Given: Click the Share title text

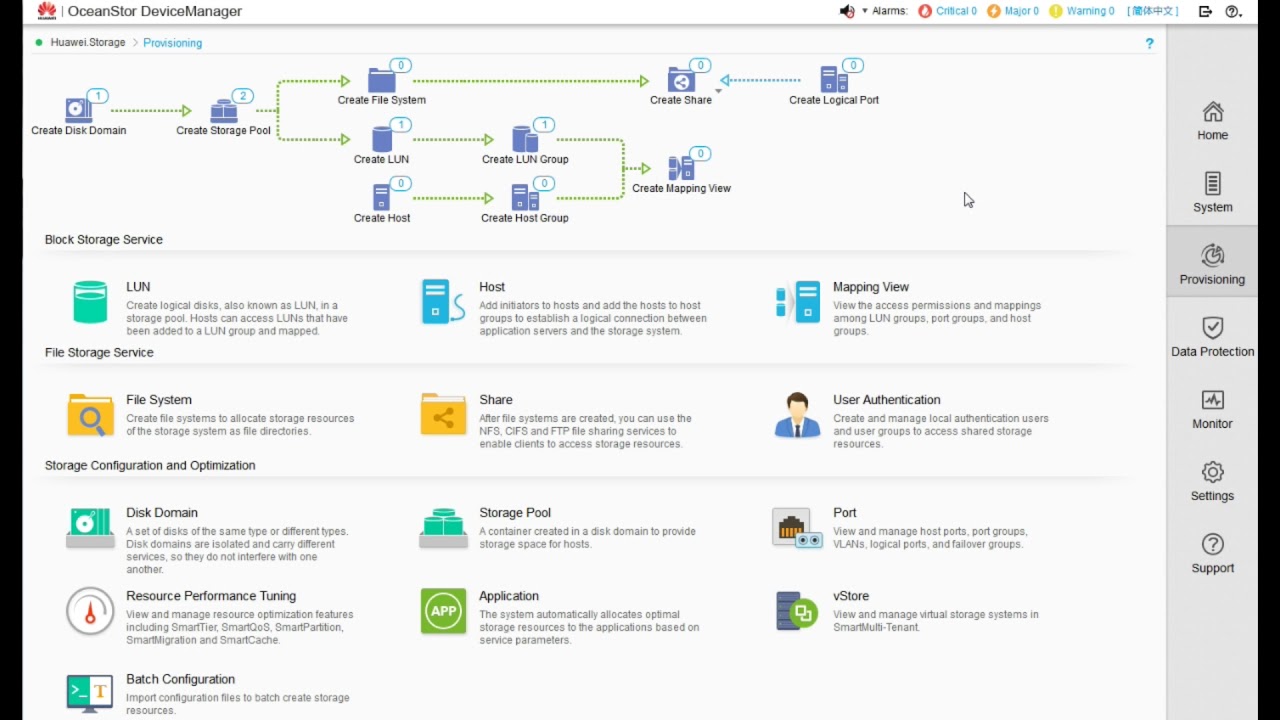Looking at the screenshot, I should (496, 400).
